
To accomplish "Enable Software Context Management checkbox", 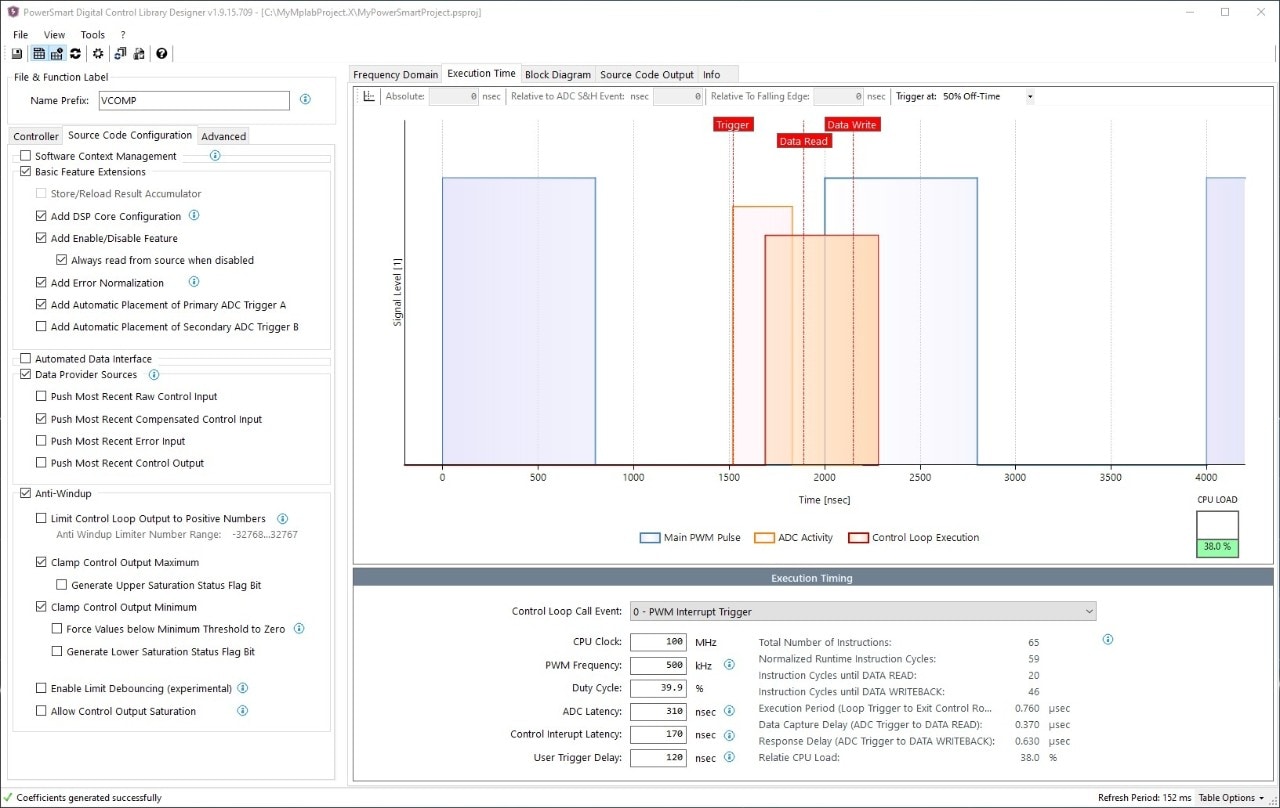I will (x=26, y=156).
